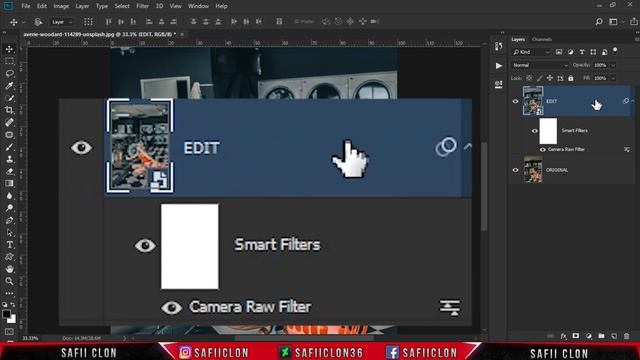This screenshot has width=640, height=360.
Task: Toggle lock position
Action: coord(550,78)
